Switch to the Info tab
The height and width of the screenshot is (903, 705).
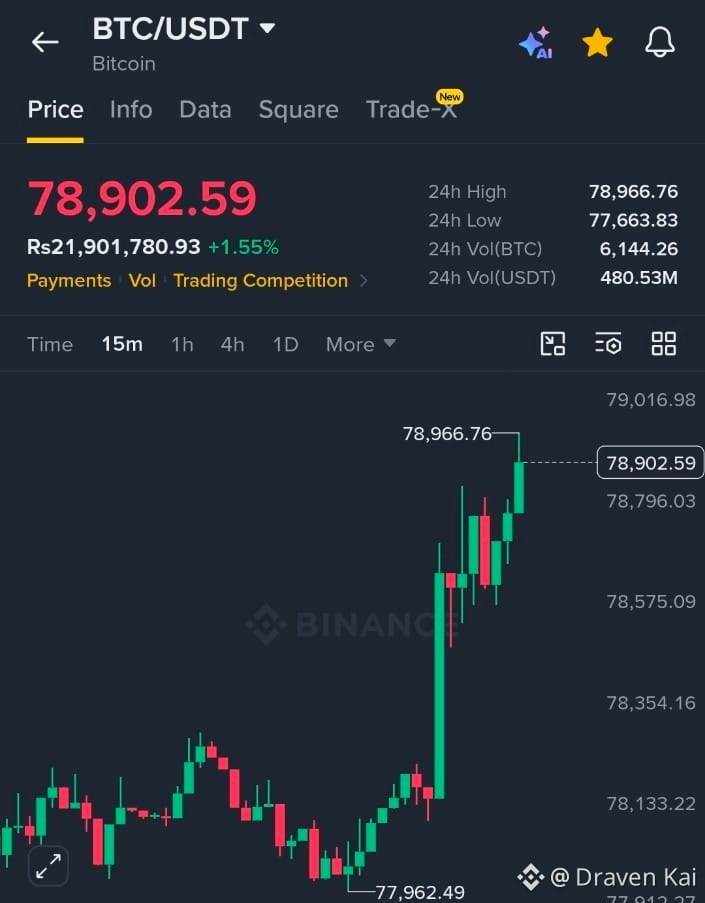[x=131, y=109]
